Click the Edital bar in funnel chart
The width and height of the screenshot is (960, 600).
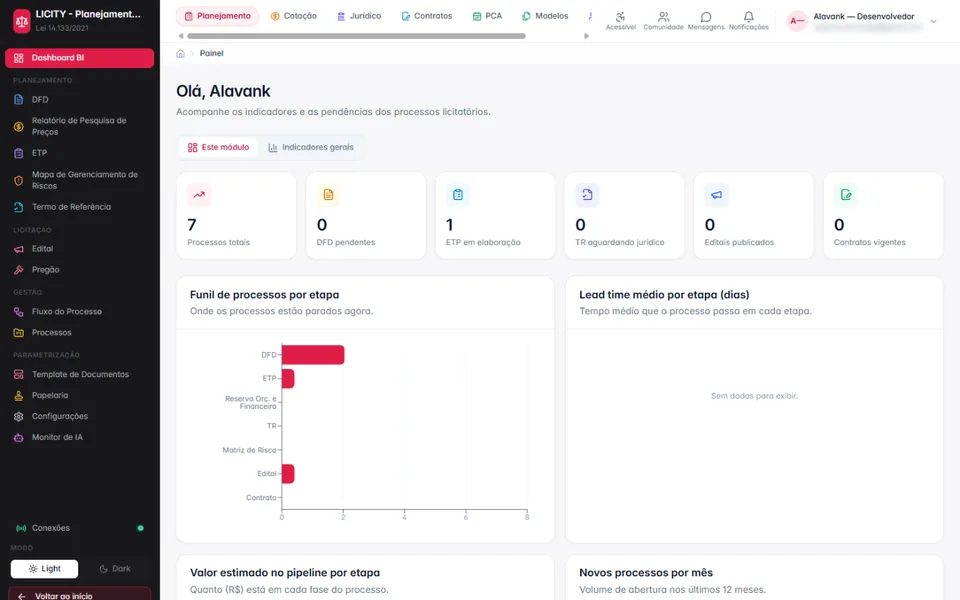click(288, 473)
